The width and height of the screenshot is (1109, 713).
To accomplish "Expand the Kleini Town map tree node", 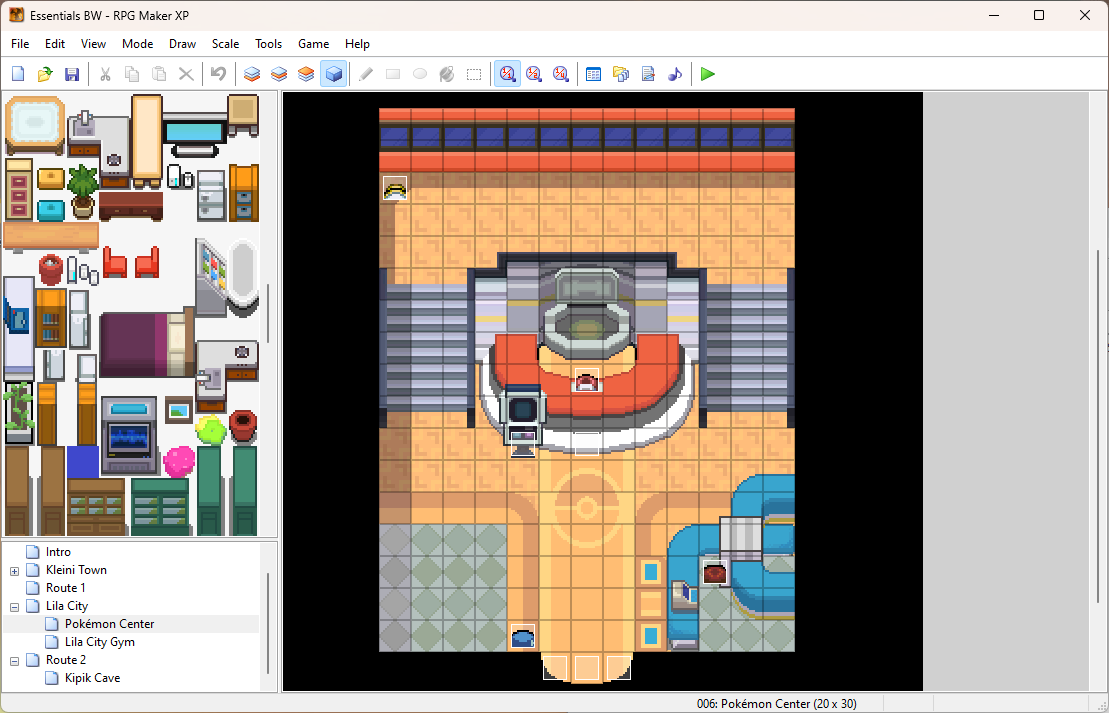I will [15, 570].
